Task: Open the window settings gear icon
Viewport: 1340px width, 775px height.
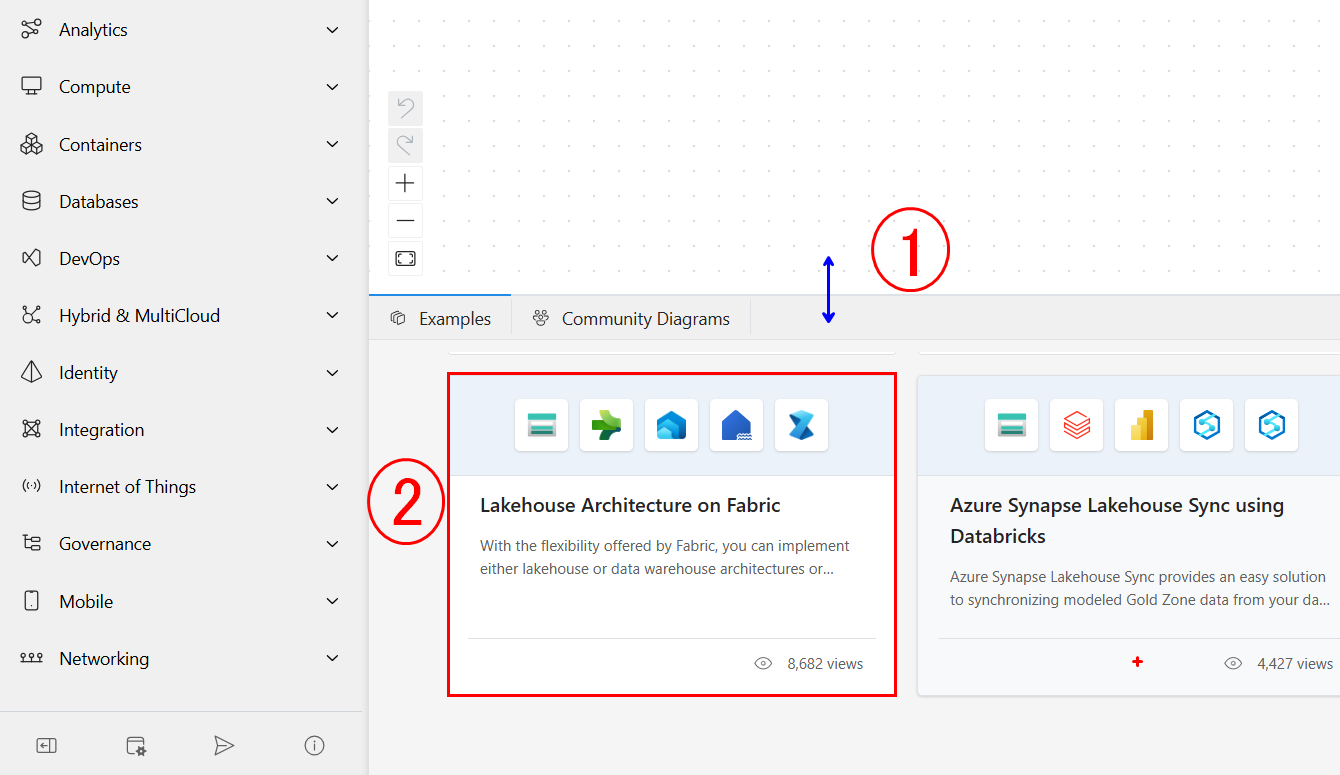Action: coord(136,745)
